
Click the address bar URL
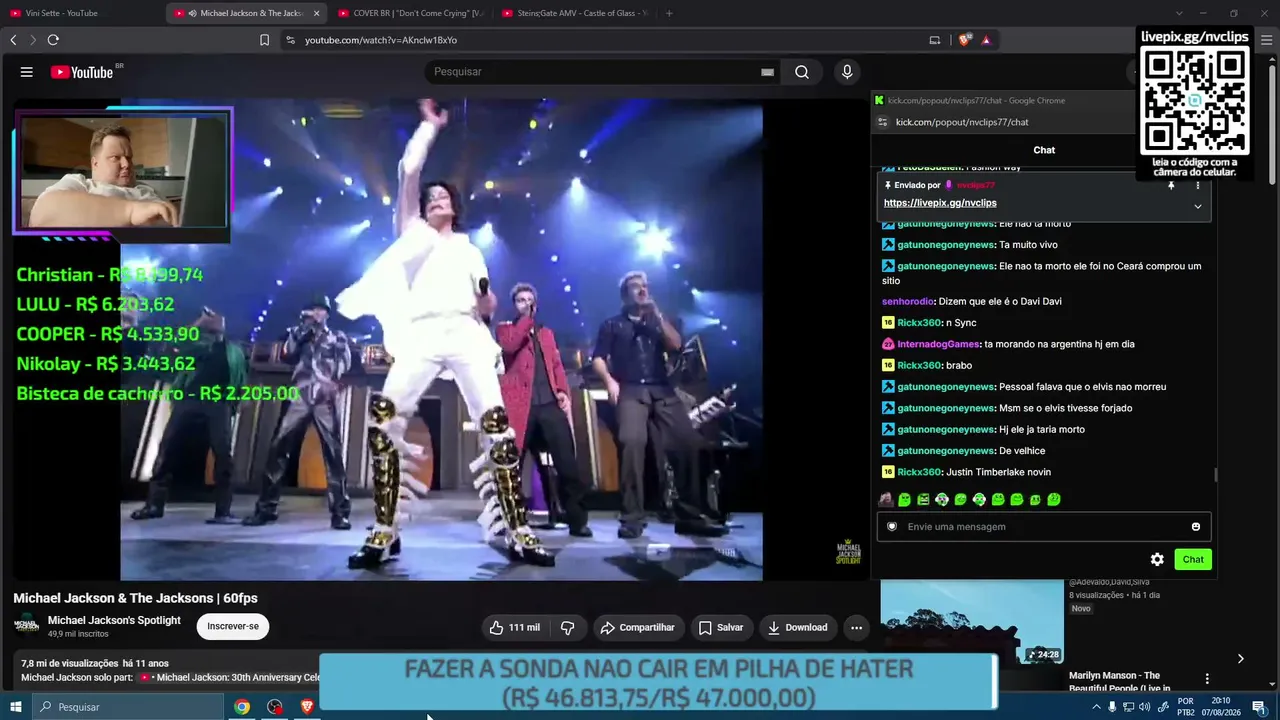coord(381,40)
